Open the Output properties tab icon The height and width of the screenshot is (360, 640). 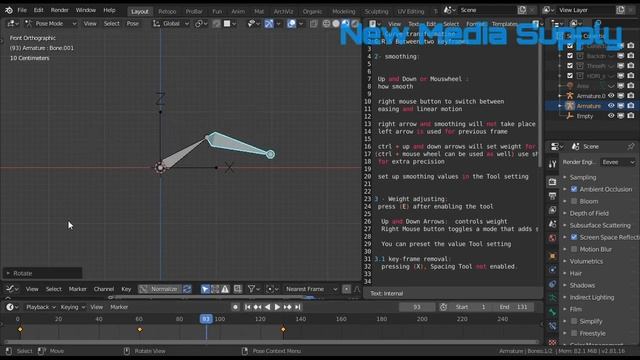click(552, 196)
